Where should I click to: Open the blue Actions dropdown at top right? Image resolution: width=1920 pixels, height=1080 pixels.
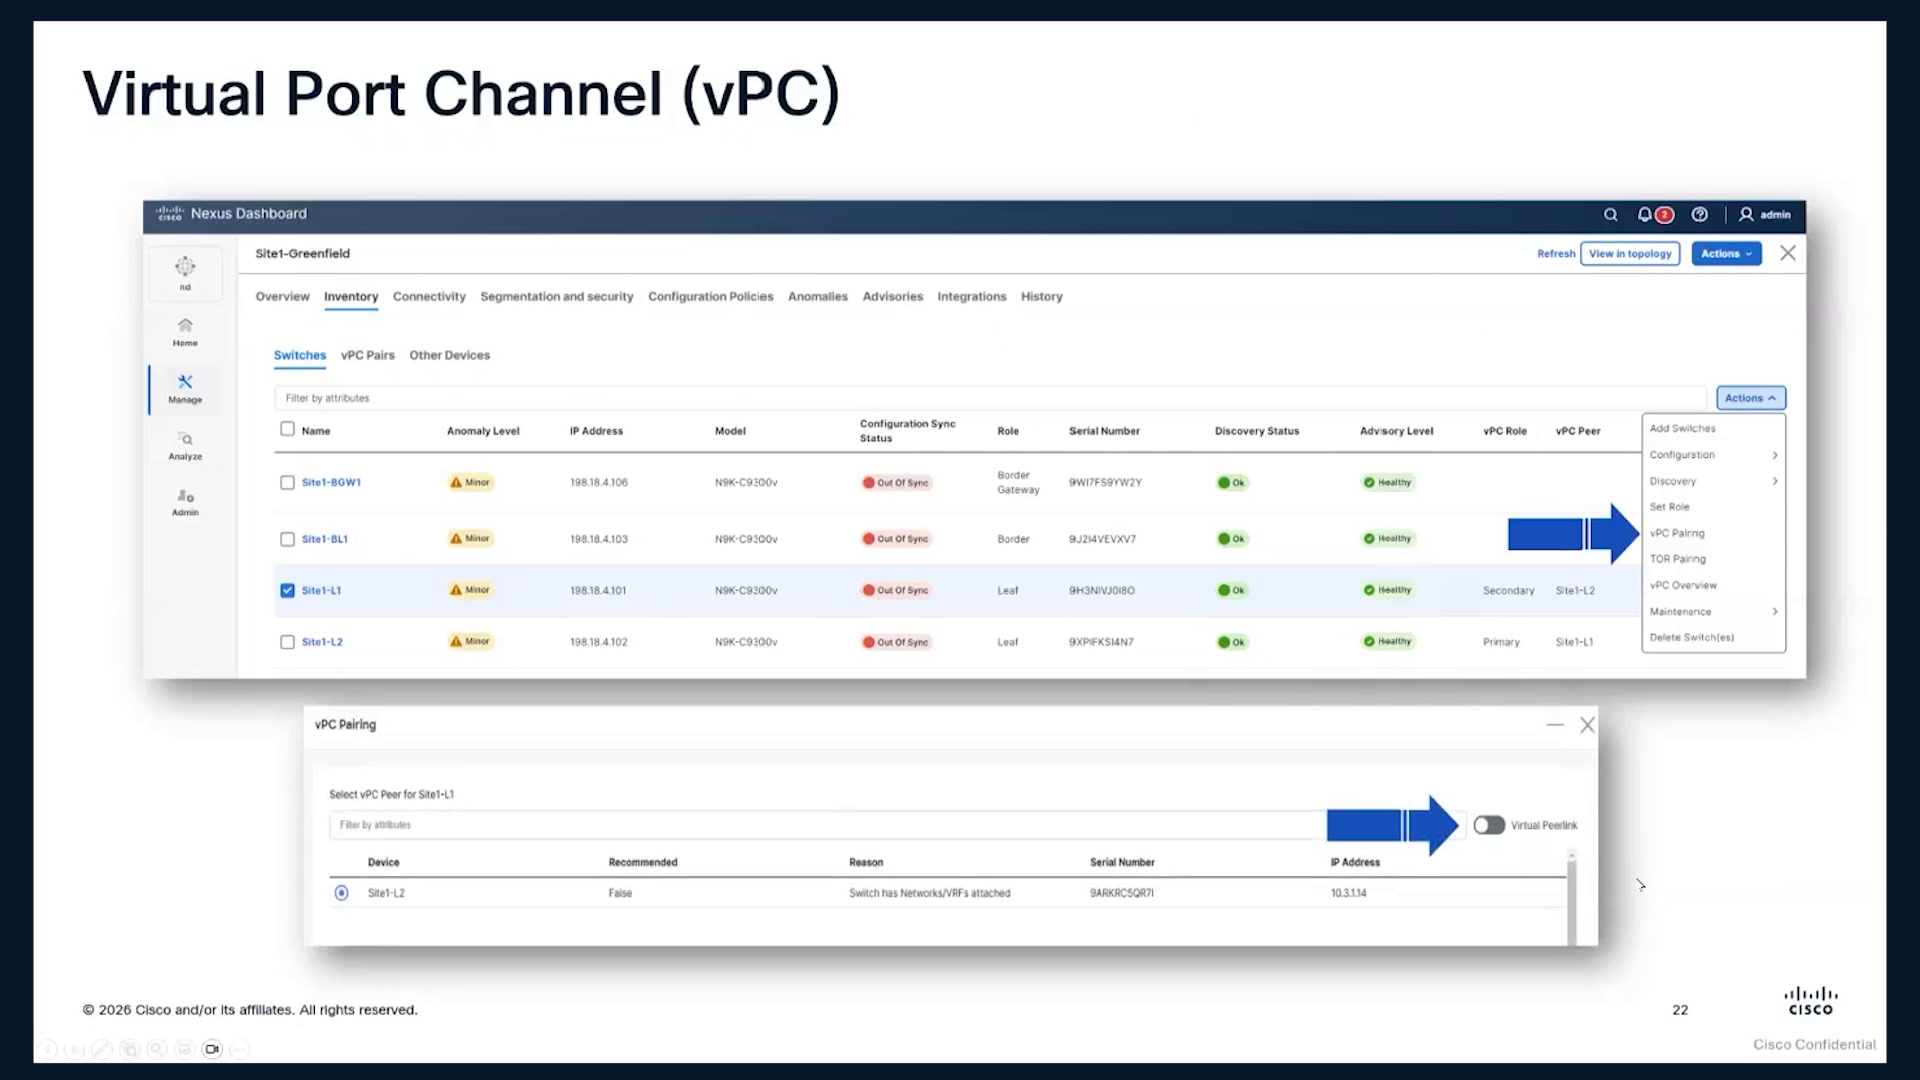[x=1727, y=253]
